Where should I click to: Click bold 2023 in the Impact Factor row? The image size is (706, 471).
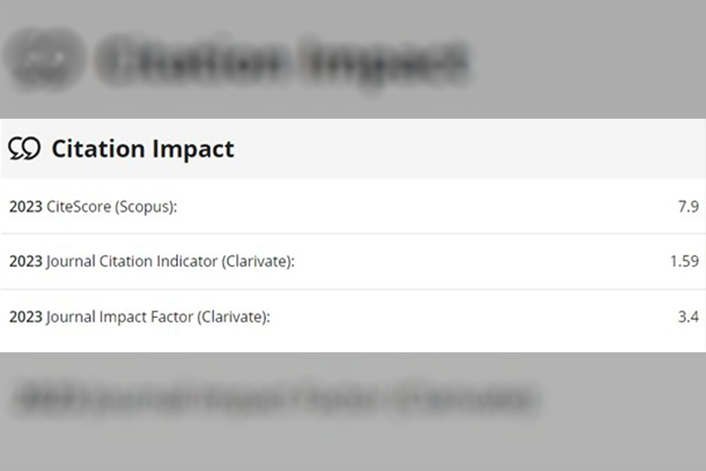point(25,317)
